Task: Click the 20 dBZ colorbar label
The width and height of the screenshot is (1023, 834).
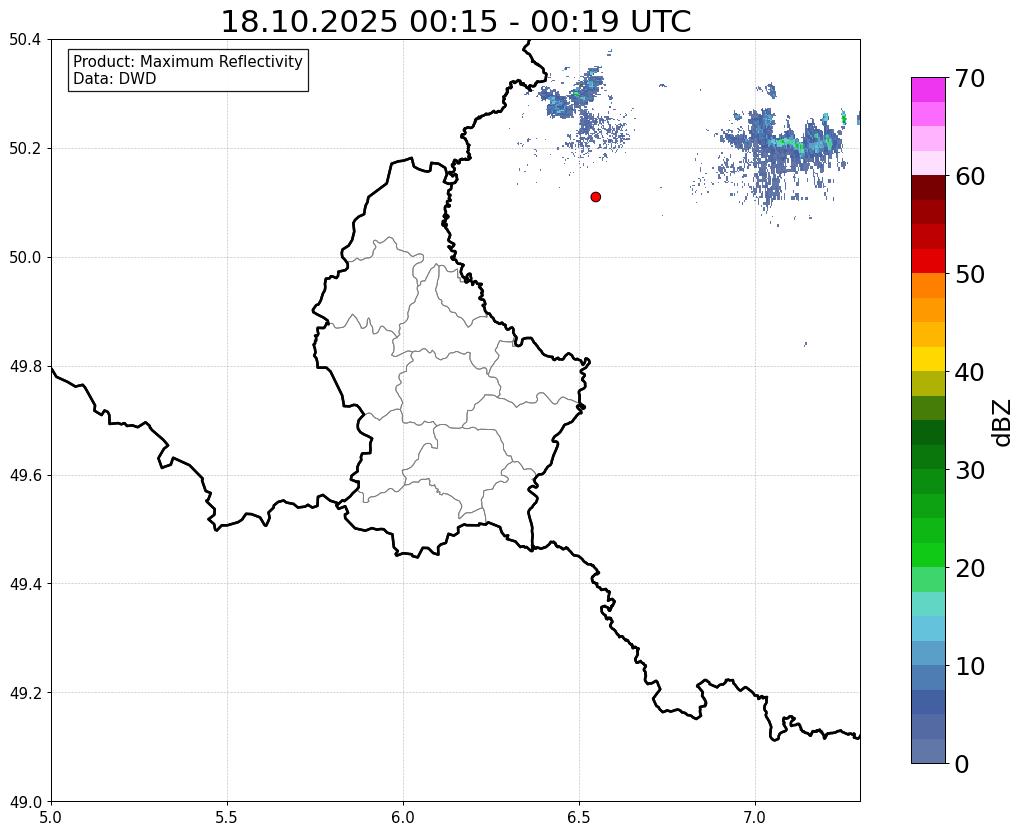Action: pyautogui.click(x=970, y=568)
